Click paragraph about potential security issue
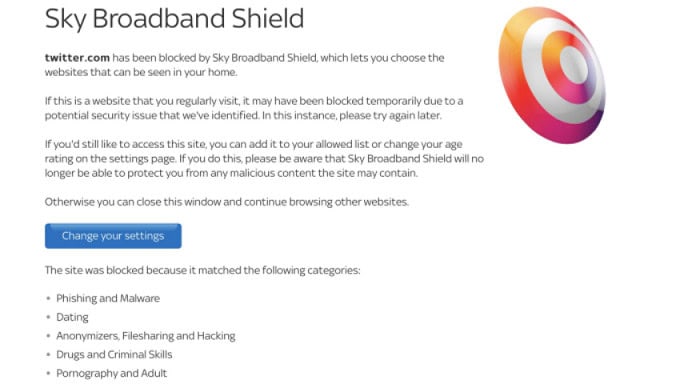700x384 pixels. (254, 108)
